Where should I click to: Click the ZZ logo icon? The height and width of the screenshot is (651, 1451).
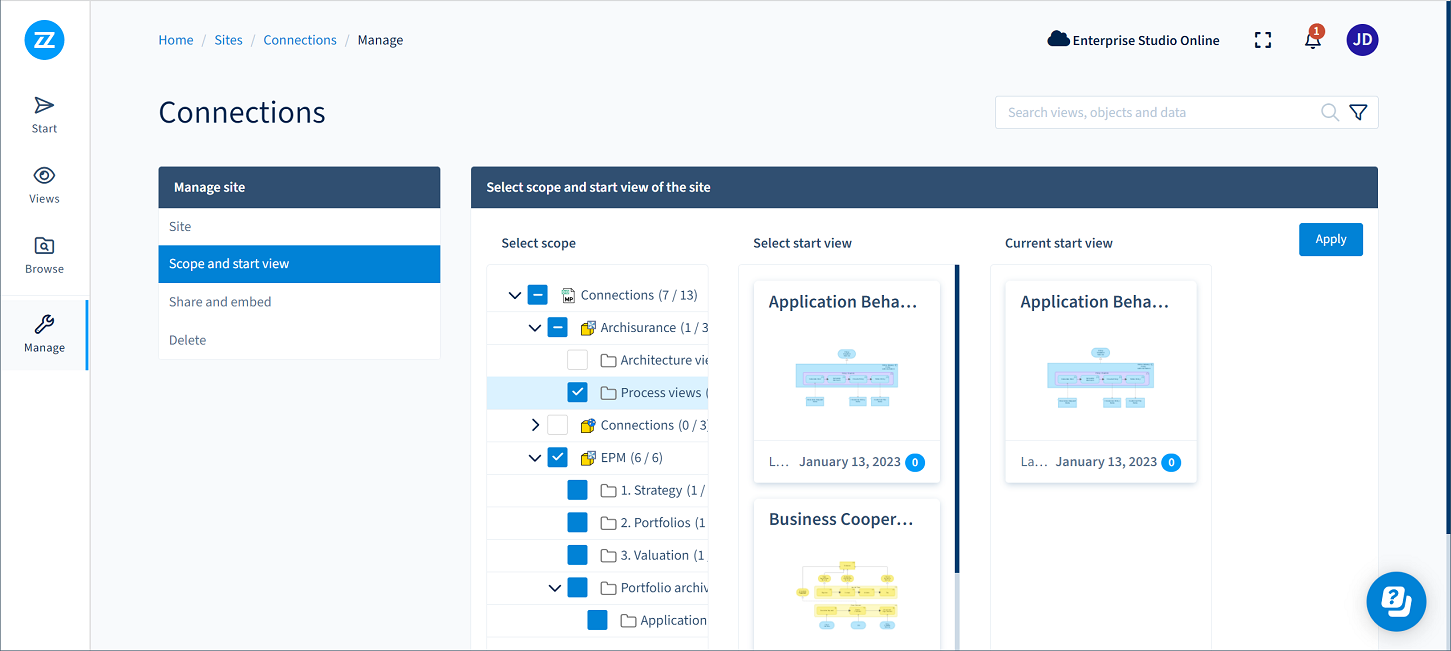[x=44, y=40]
